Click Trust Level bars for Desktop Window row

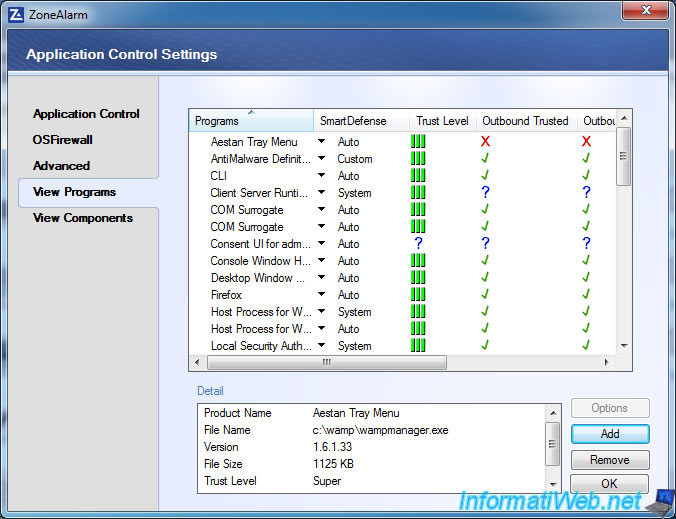click(x=418, y=277)
